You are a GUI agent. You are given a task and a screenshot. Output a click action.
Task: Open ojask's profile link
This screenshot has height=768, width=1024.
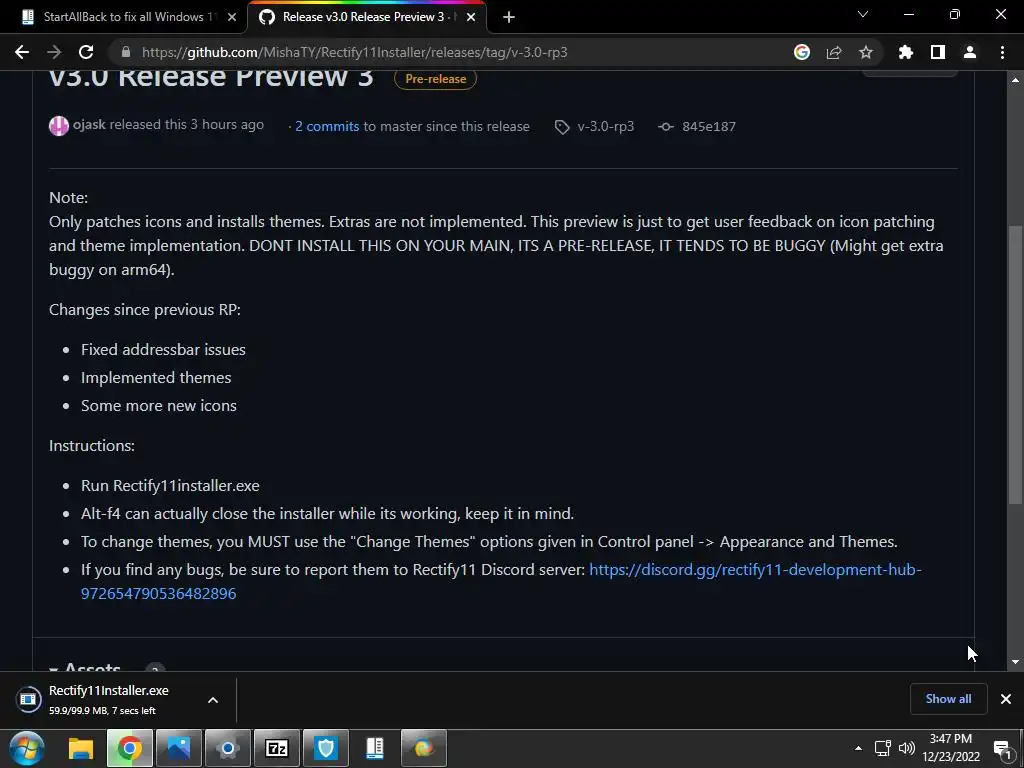(89, 125)
